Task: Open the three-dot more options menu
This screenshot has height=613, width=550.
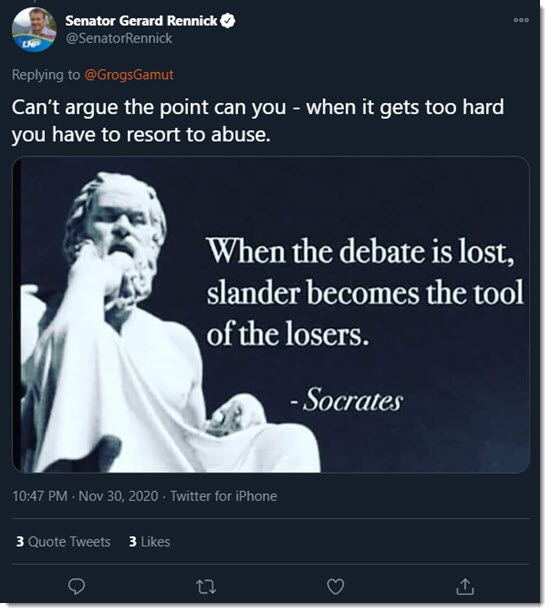Action: point(521,20)
